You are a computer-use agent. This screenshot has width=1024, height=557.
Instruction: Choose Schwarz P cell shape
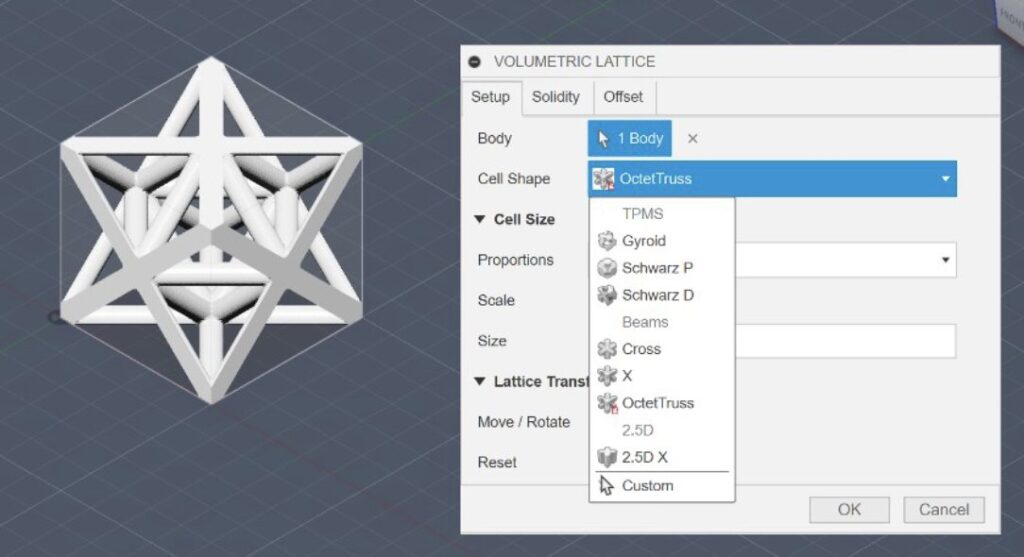[x=662, y=268]
